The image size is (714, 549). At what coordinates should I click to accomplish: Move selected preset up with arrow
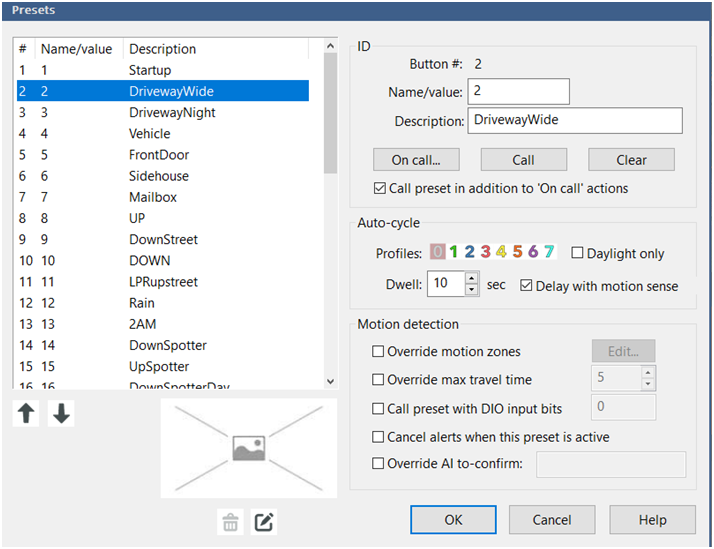tap(26, 413)
